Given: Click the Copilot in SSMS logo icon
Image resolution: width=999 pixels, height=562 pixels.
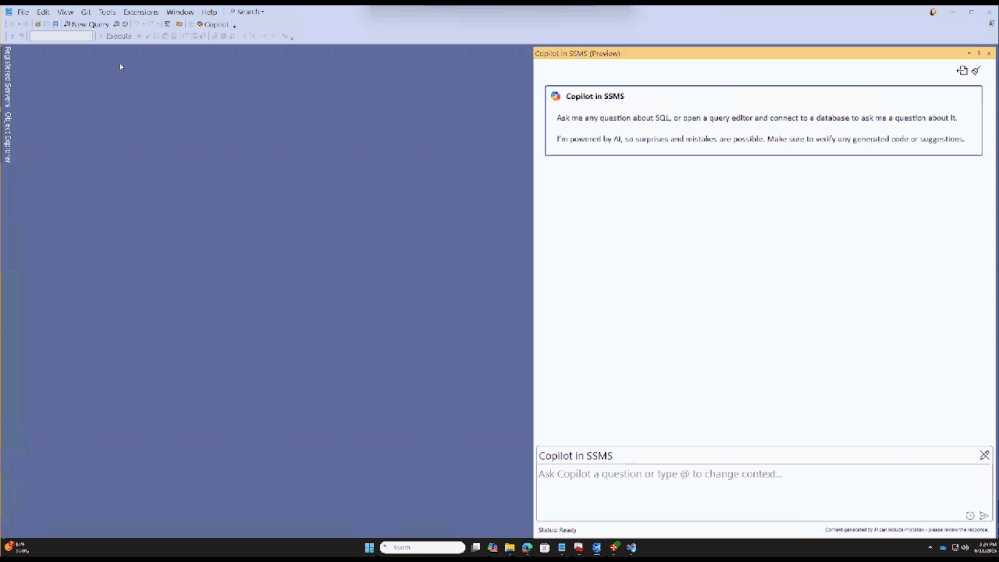Looking at the screenshot, I should tap(556, 96).
